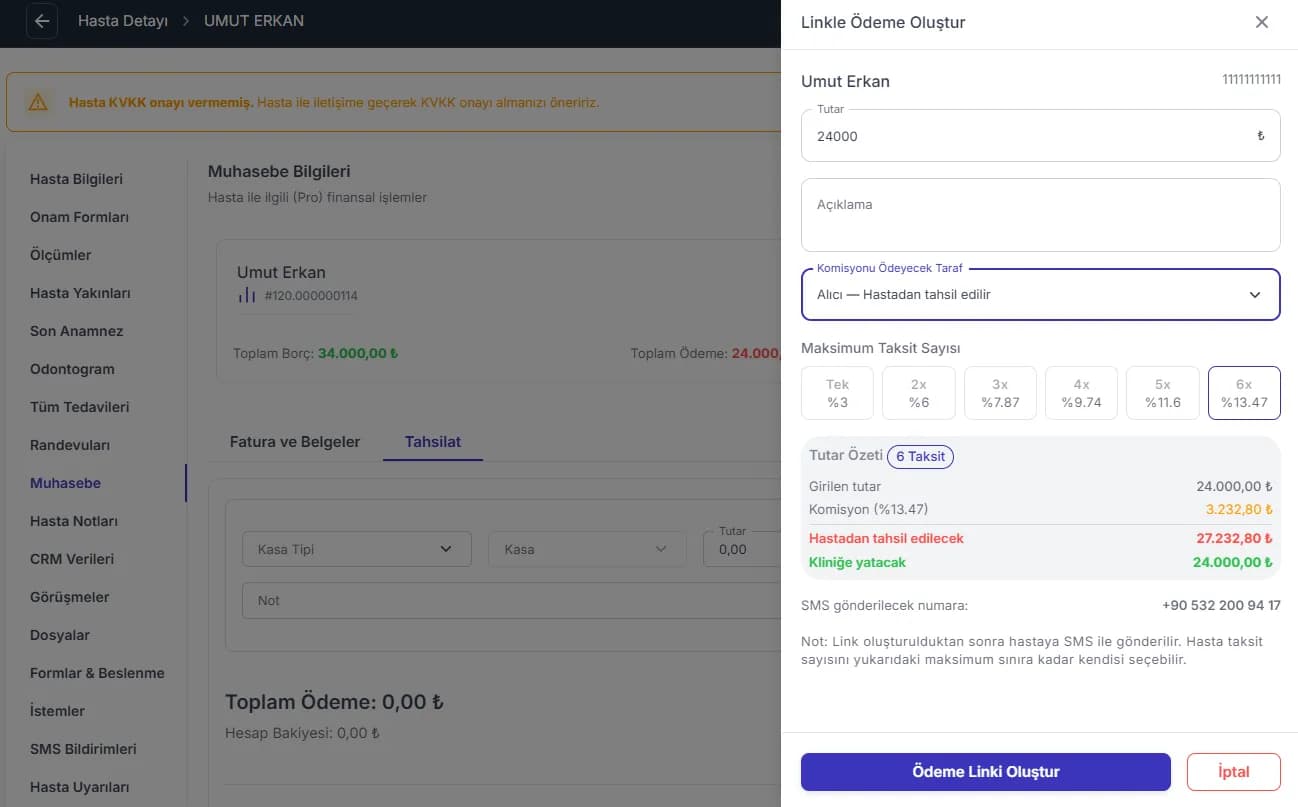1298x807 pixels.
Task: Go back using the arrow icon
Action: coord(42,21)
